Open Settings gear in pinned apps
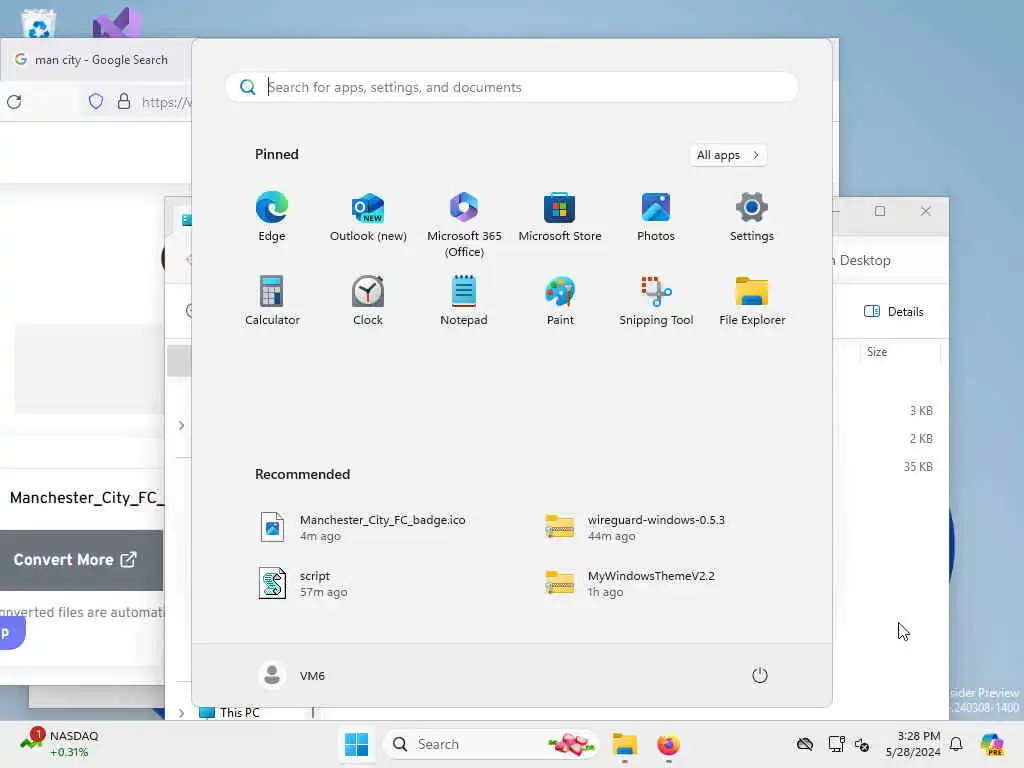This screenshot has height=768, width=1024. [752, 217]
